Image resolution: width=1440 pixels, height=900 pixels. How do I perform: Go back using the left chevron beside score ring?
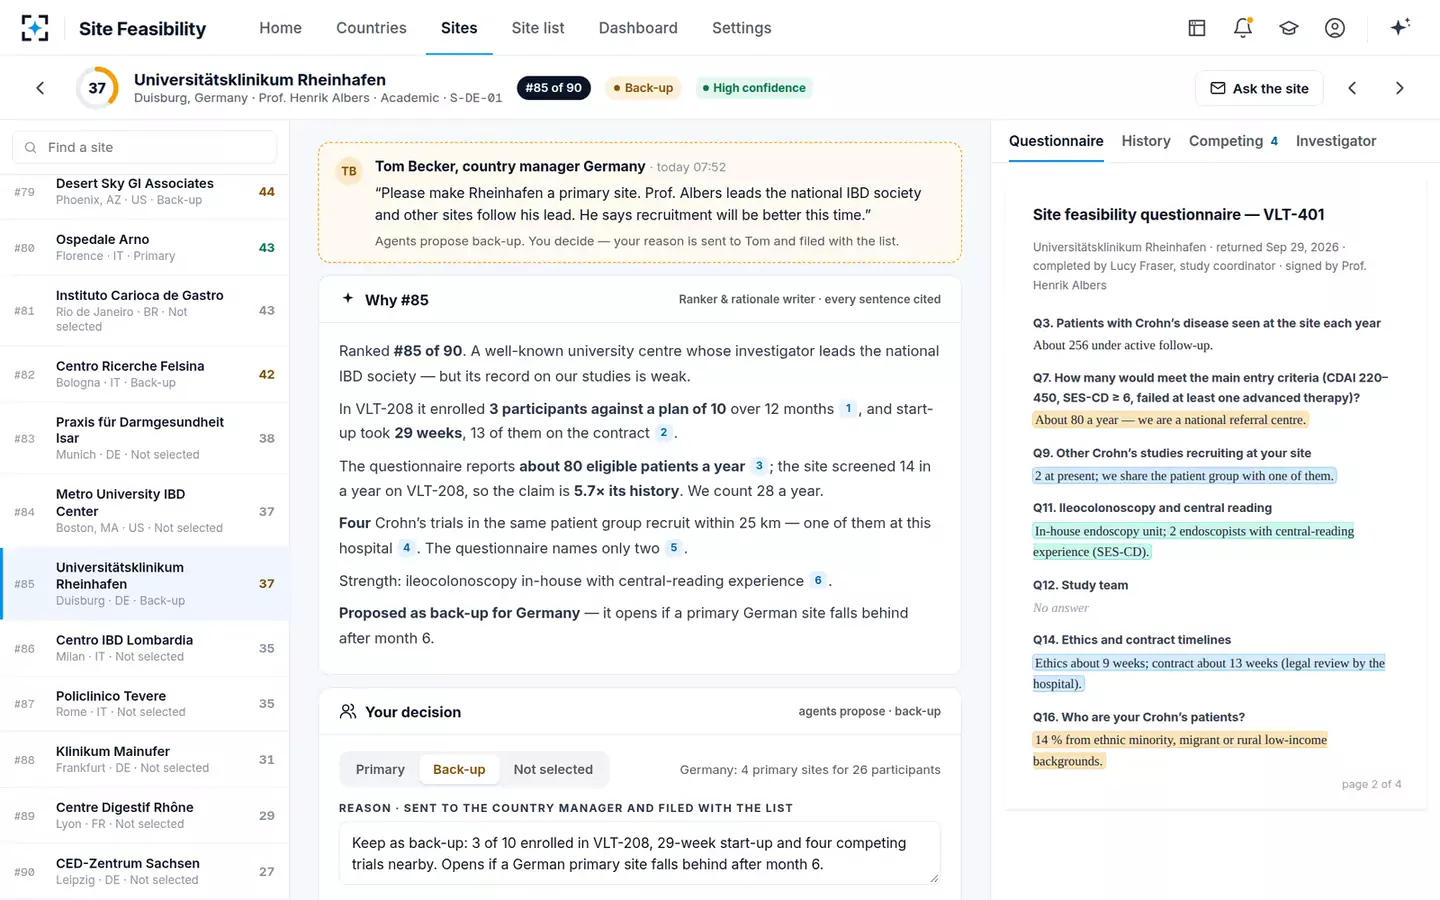coord(40,88)
